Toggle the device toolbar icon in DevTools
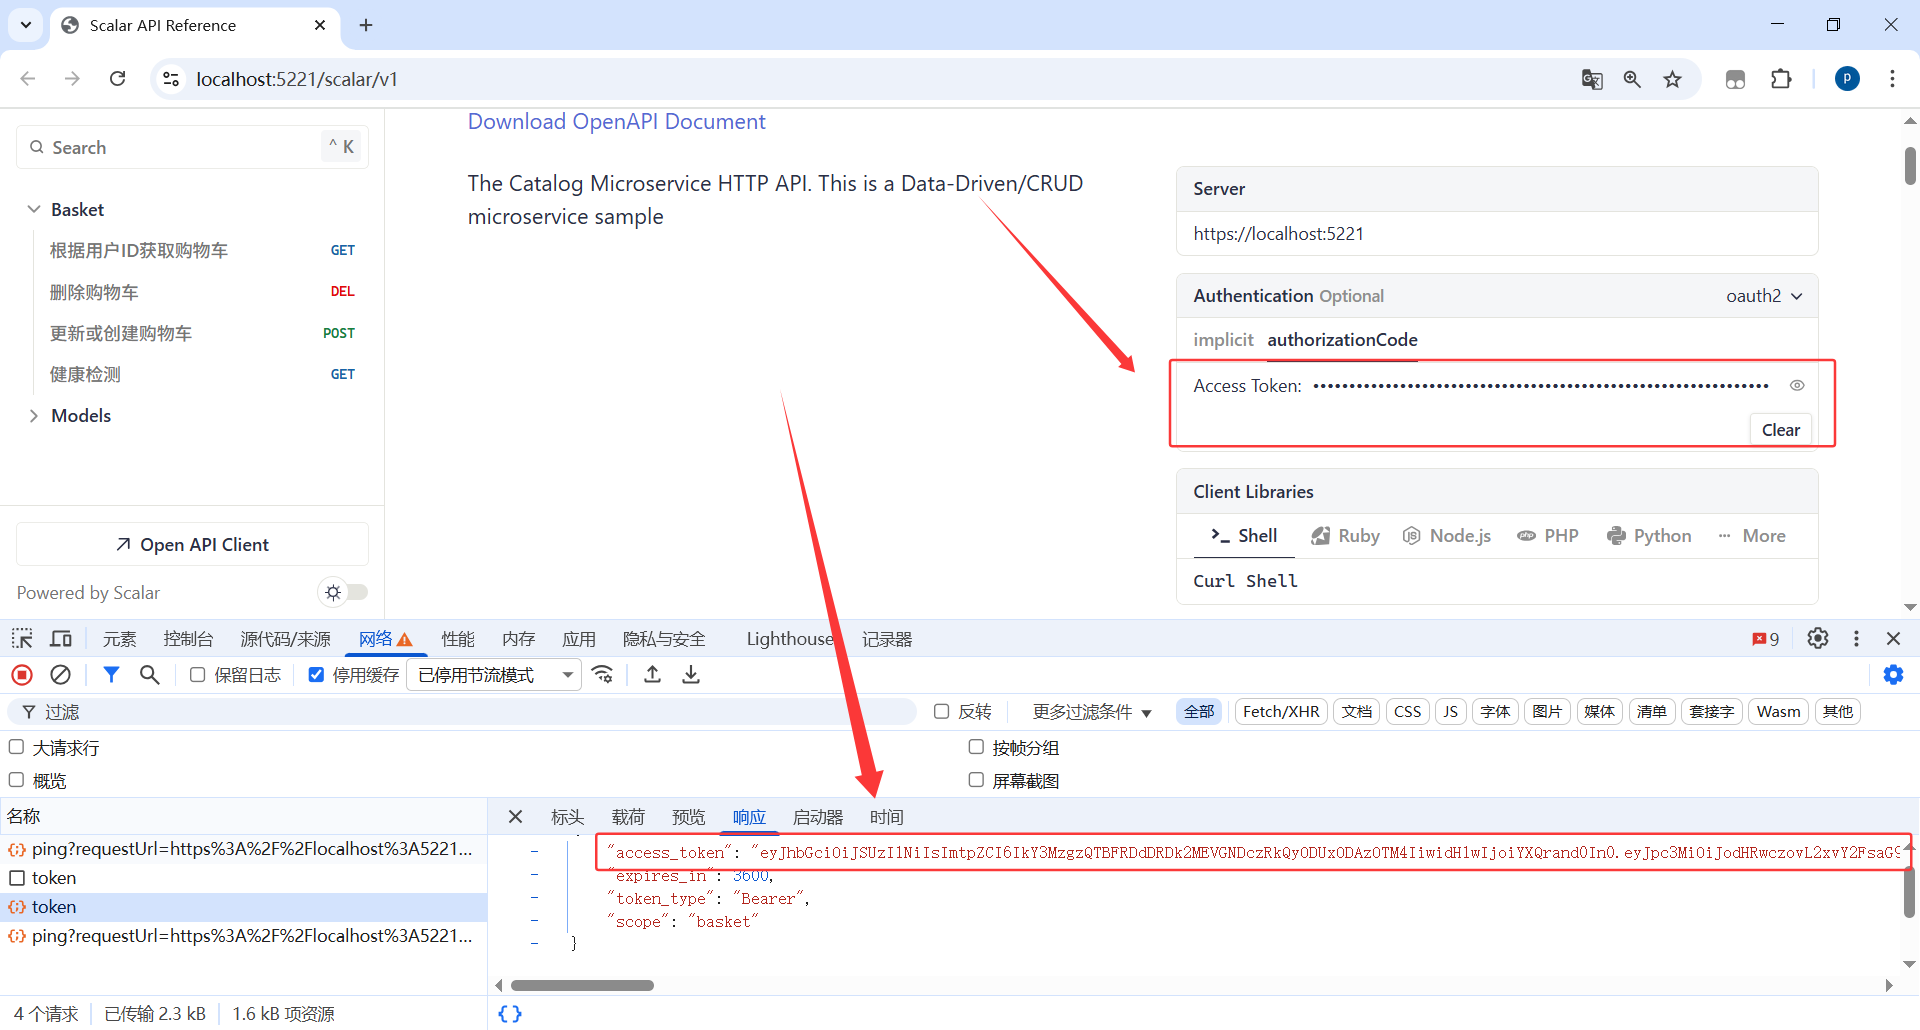 coord(61,639)
